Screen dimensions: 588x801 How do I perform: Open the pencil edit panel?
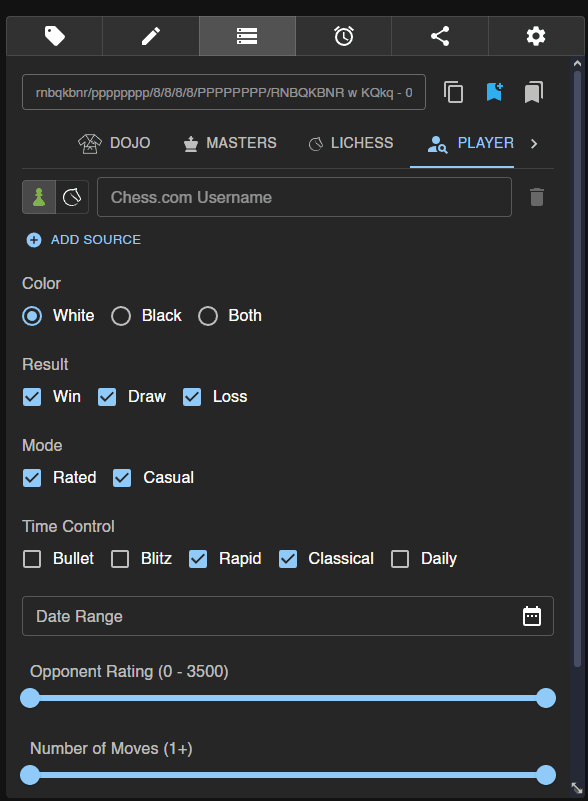(151, 36)
